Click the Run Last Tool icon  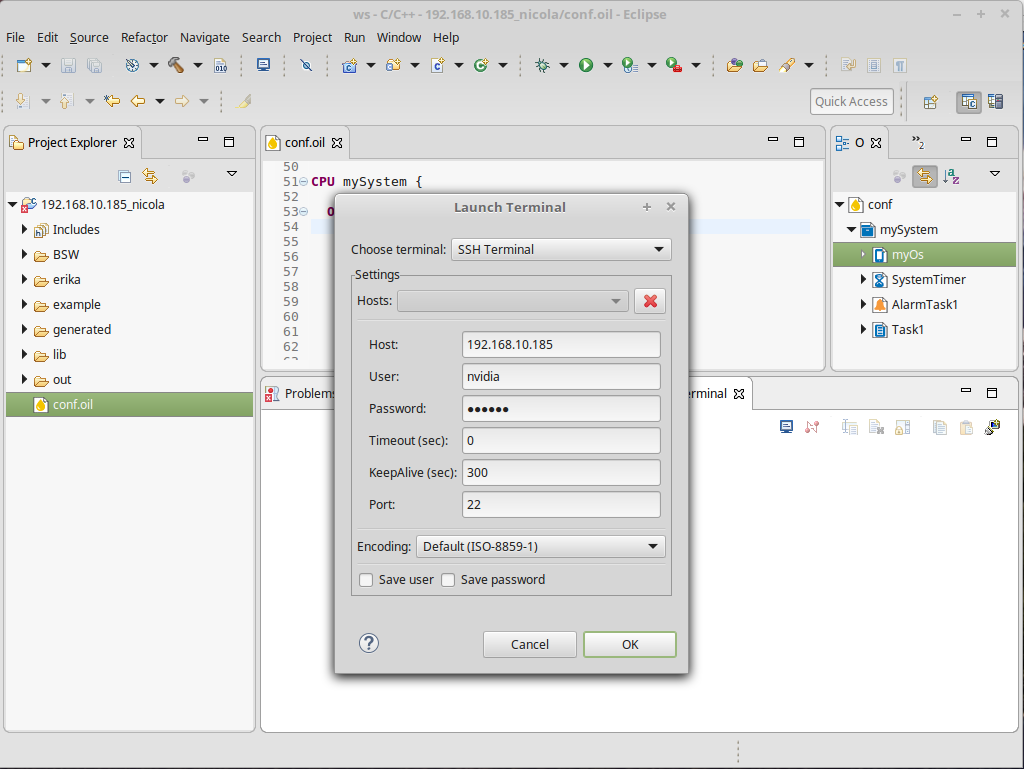[x=674, y=65]
